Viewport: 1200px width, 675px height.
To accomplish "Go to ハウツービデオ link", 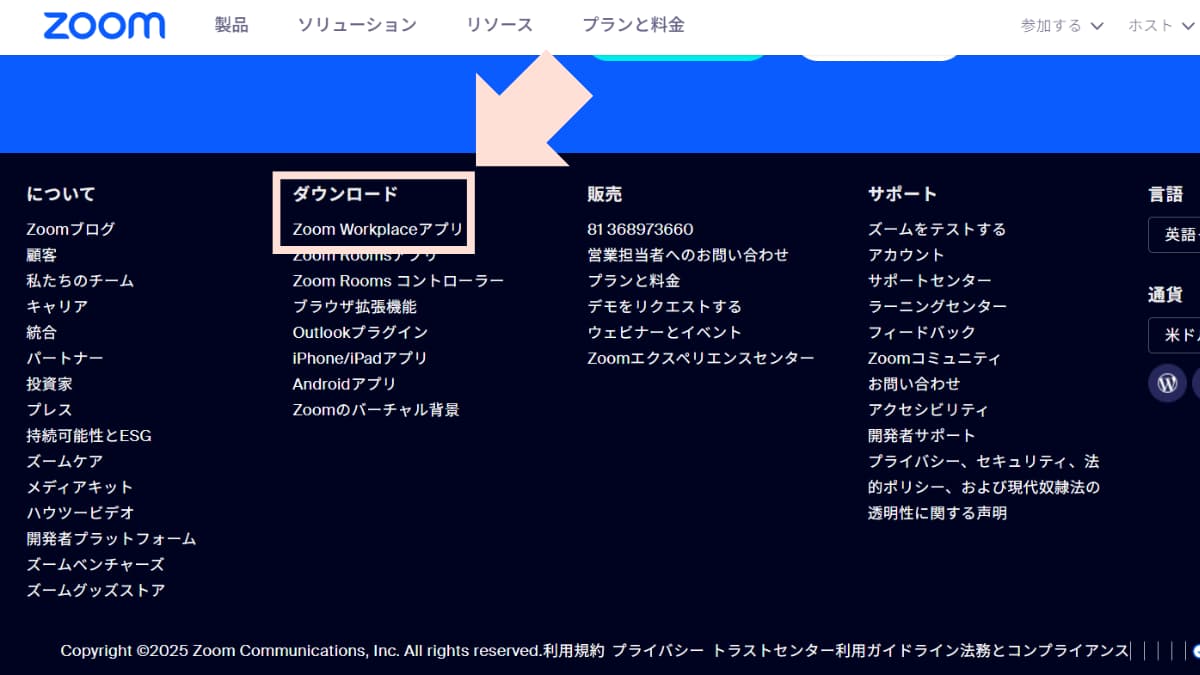I will tap(80, 513).
